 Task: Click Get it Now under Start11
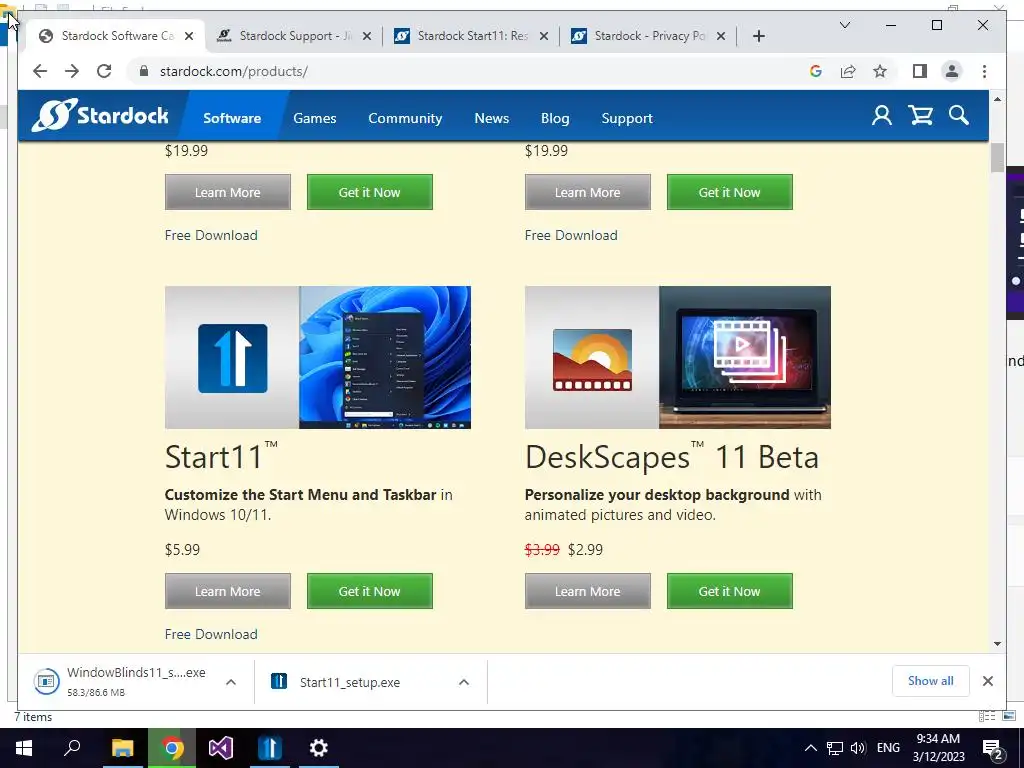[x=370, y=591]
